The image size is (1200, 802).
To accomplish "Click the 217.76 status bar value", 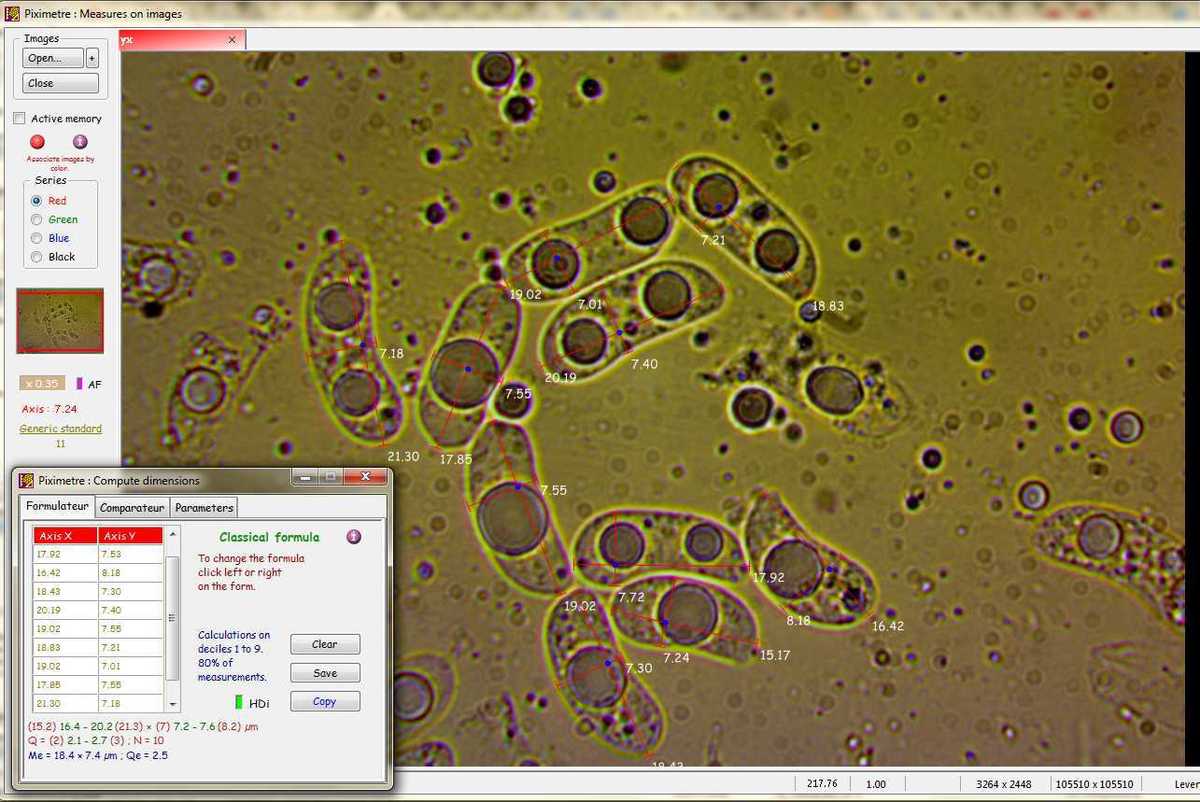I will (x=822, y=784).
